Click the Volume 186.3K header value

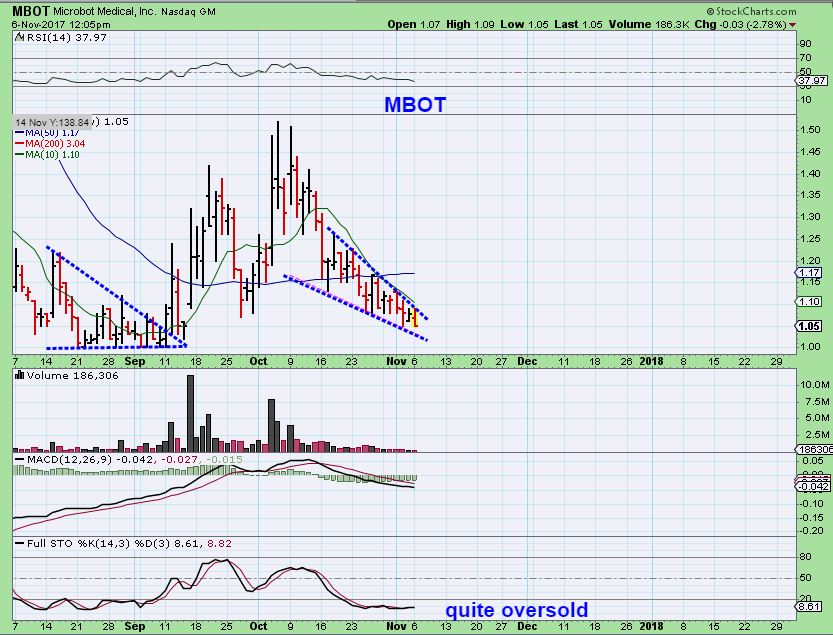[x=649, y=24]
